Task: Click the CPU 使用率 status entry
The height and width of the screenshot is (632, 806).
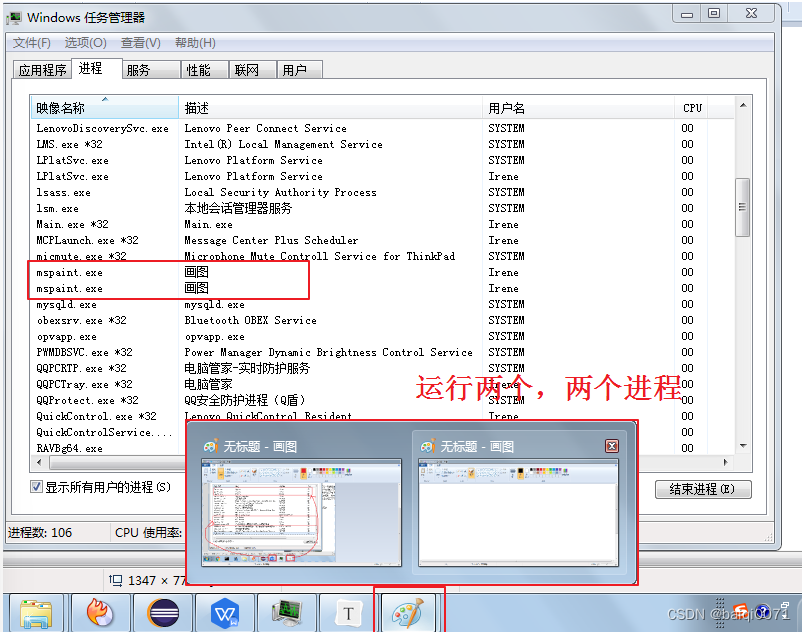Action: (148, 532)
